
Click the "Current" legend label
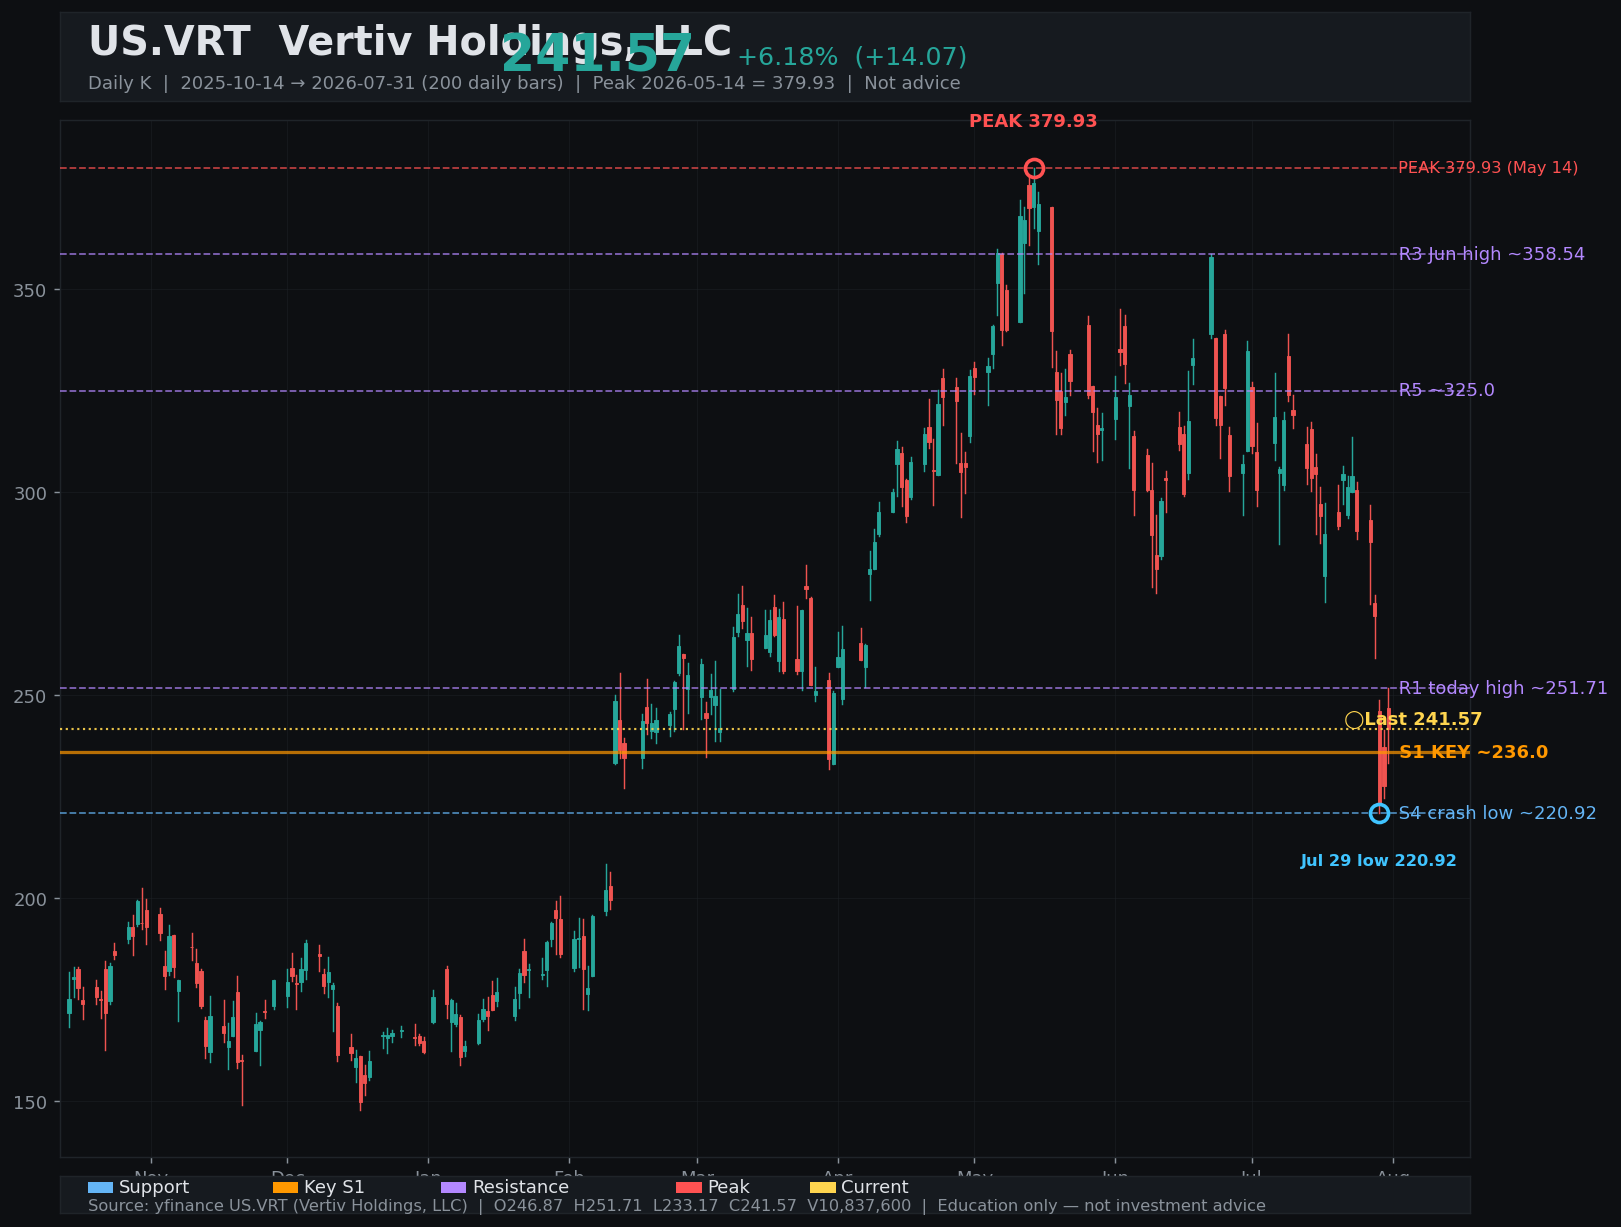875,1187
